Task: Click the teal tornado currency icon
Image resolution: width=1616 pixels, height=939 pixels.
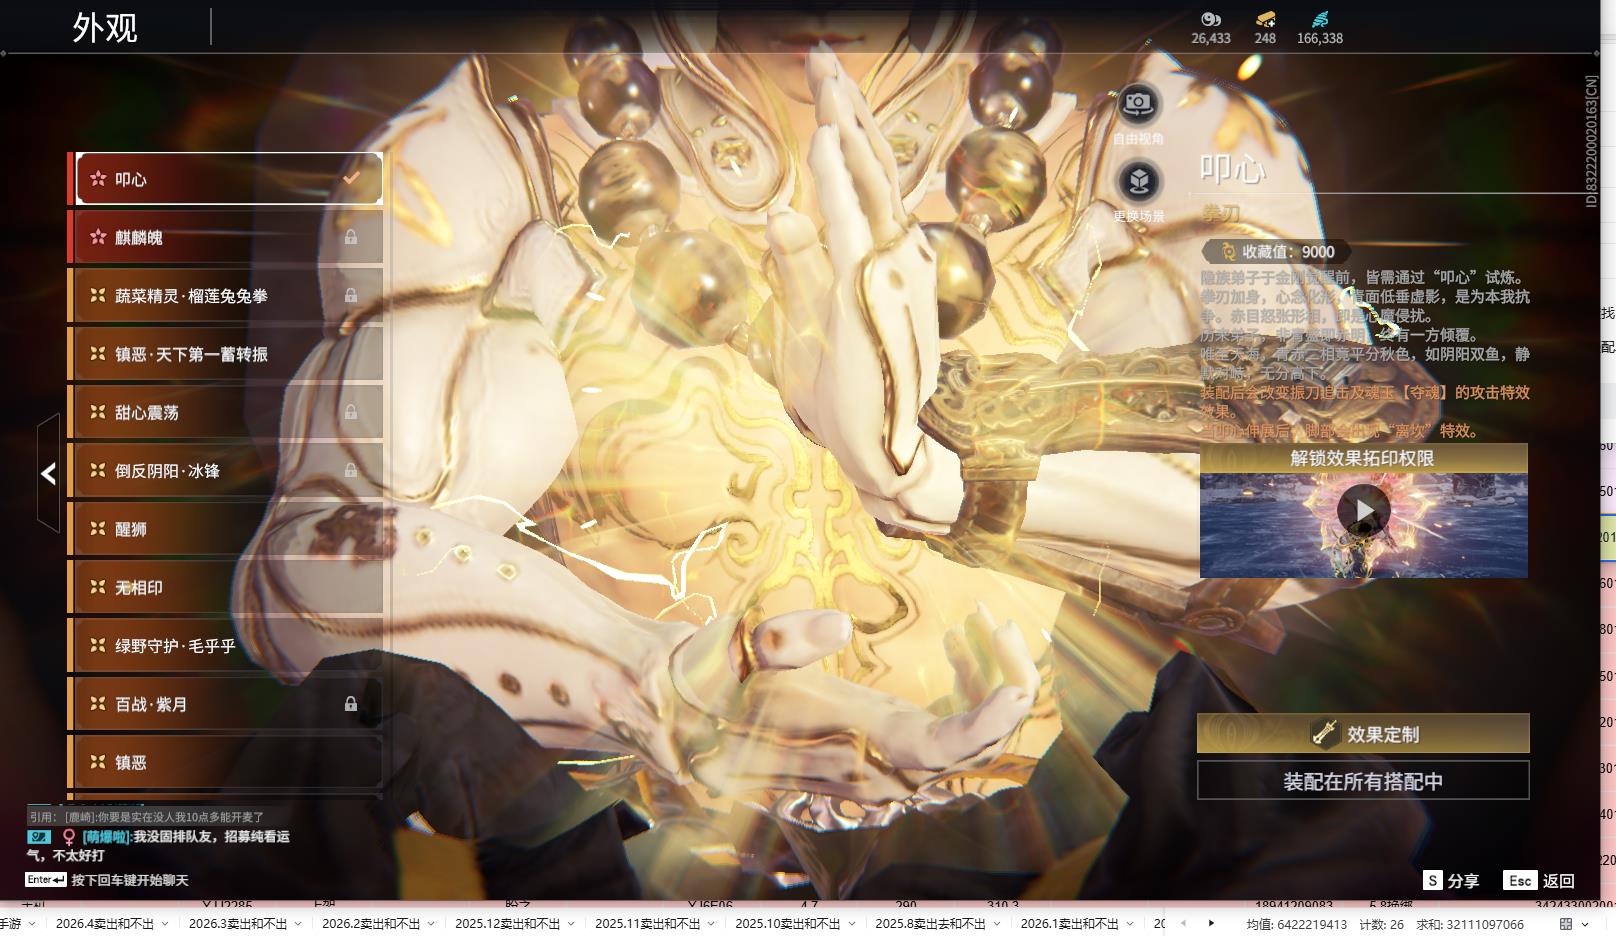Action: tap(1319, 19)
